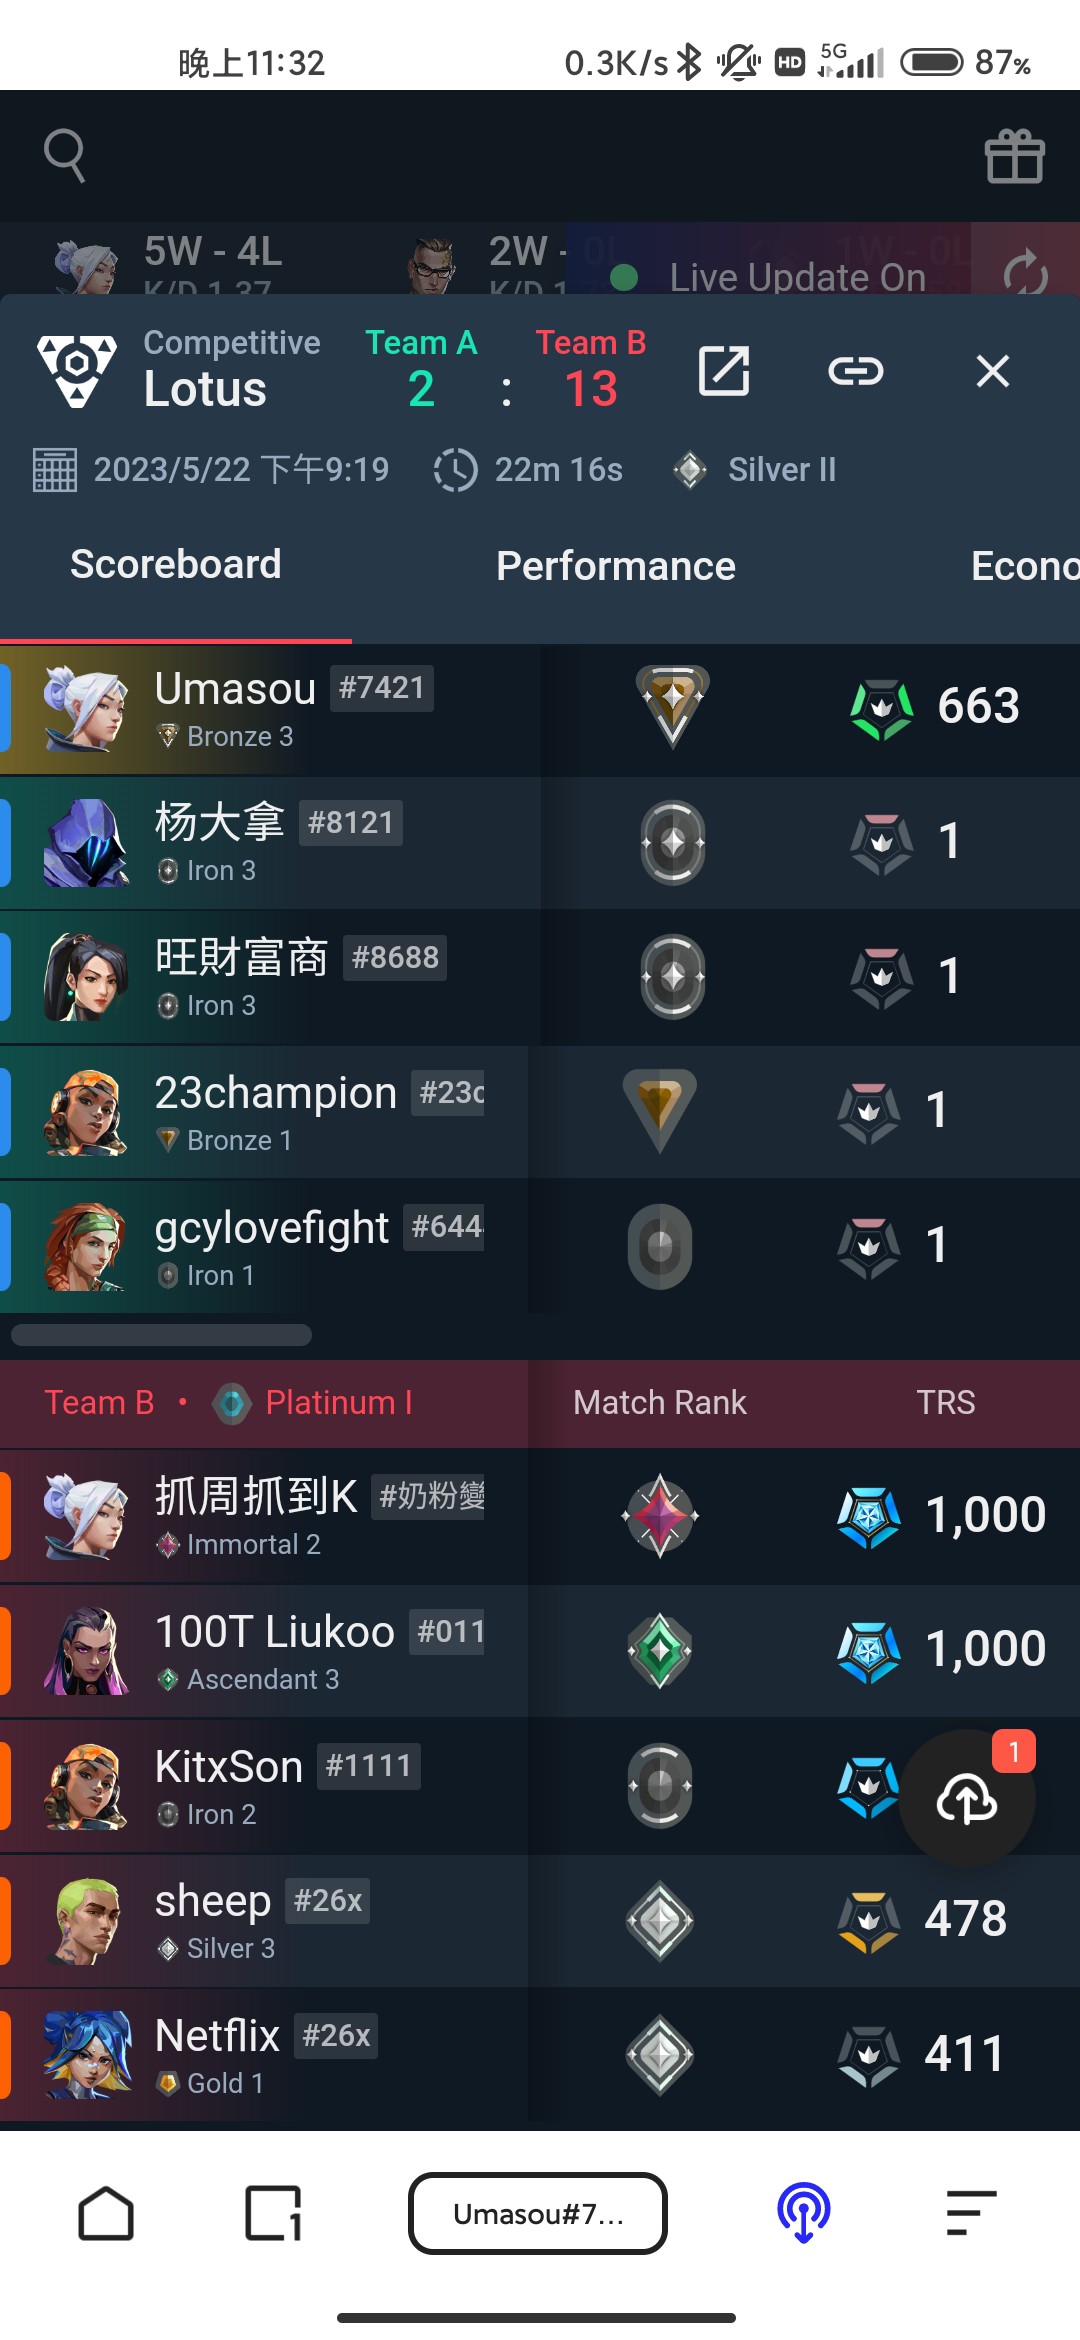The height and width of the screenshot is (2340, 1080).
Task: Toggle Live Update On indicator
Action: click(768, 277)
